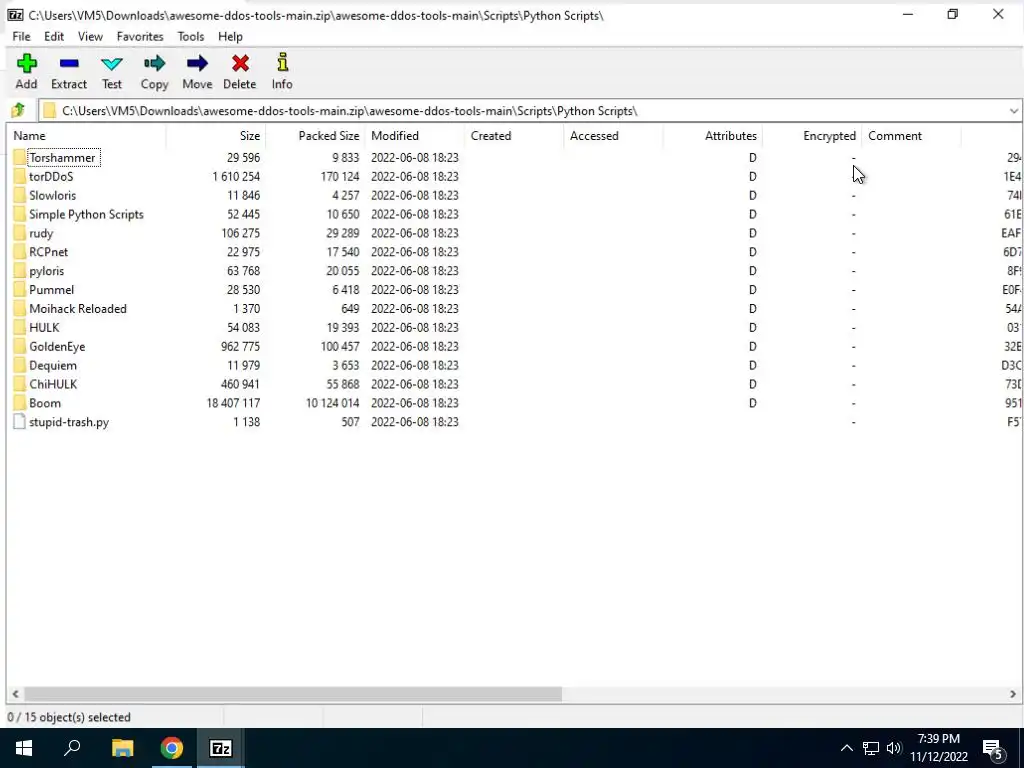Click the Test archive icon
The width and height of the screenshot is (1024, 768).
[x=112, y=64]
